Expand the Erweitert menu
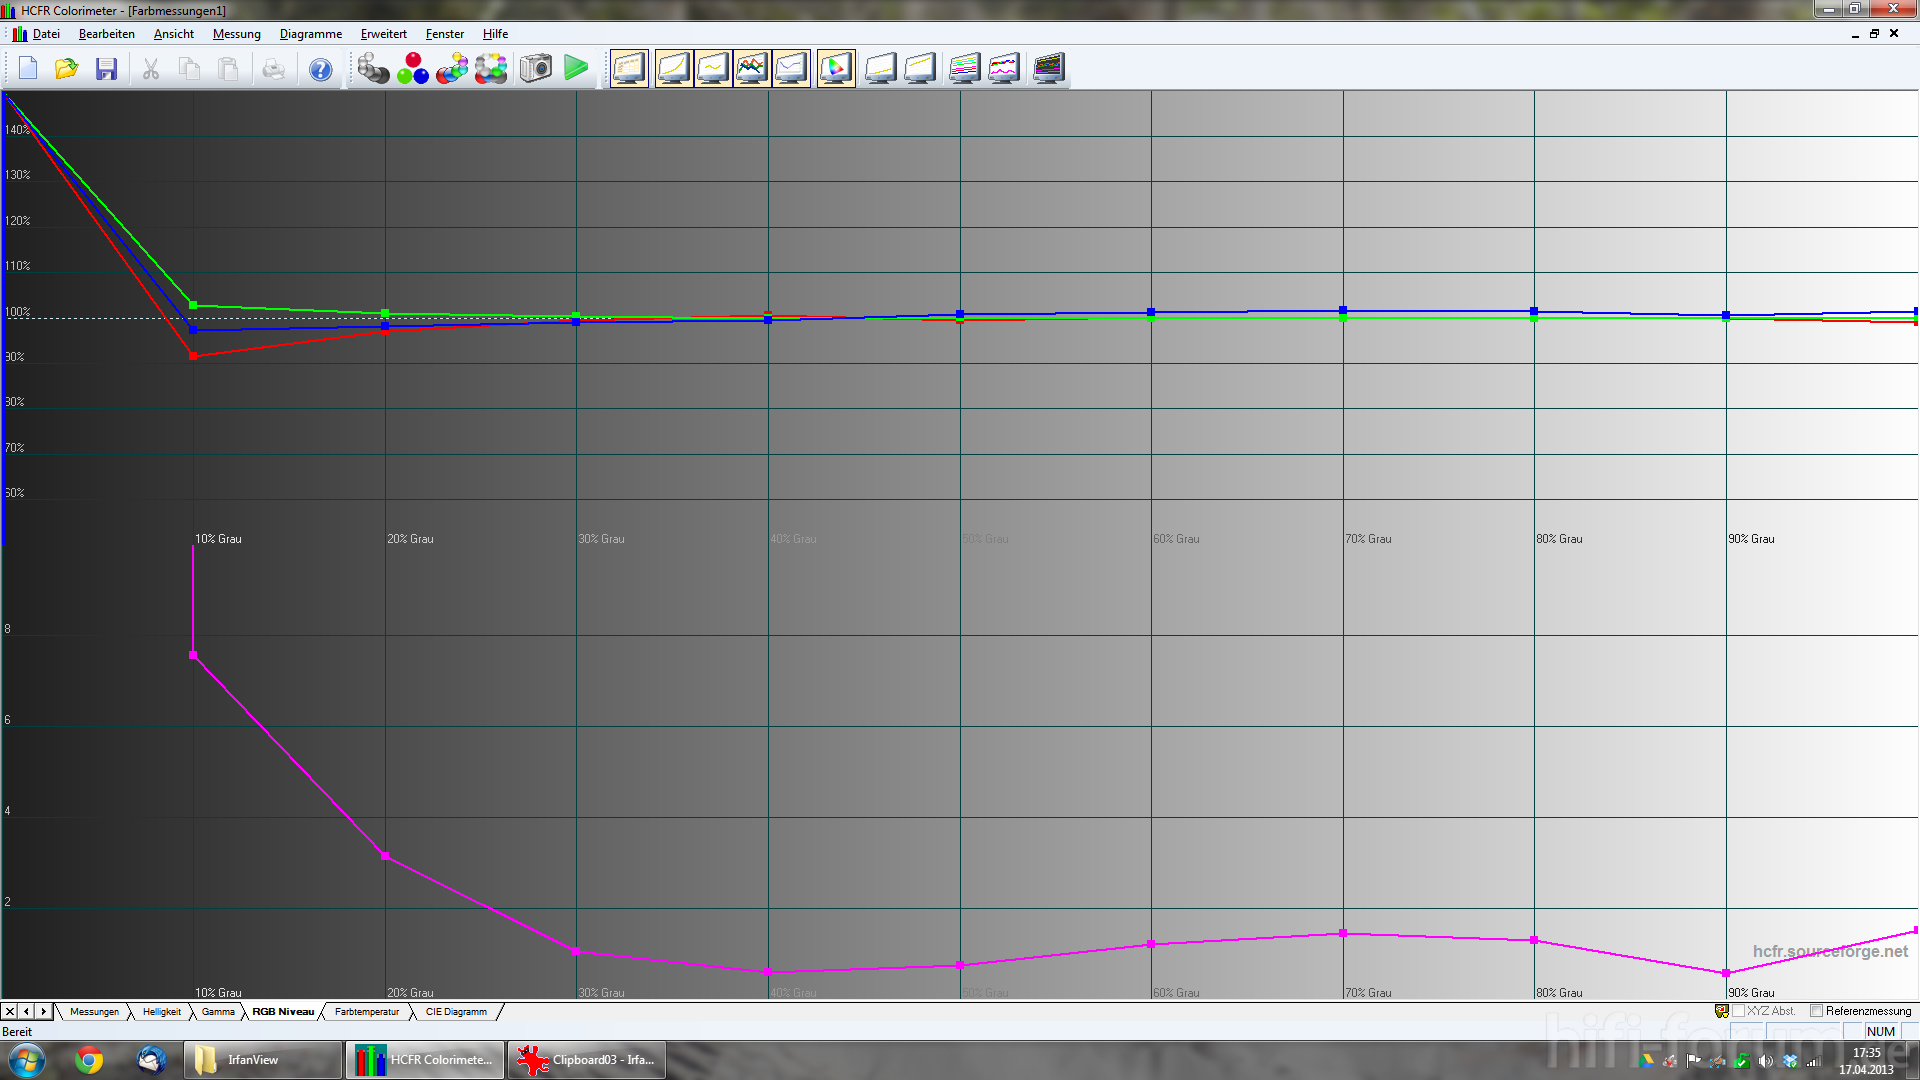 tap(383, 34)
